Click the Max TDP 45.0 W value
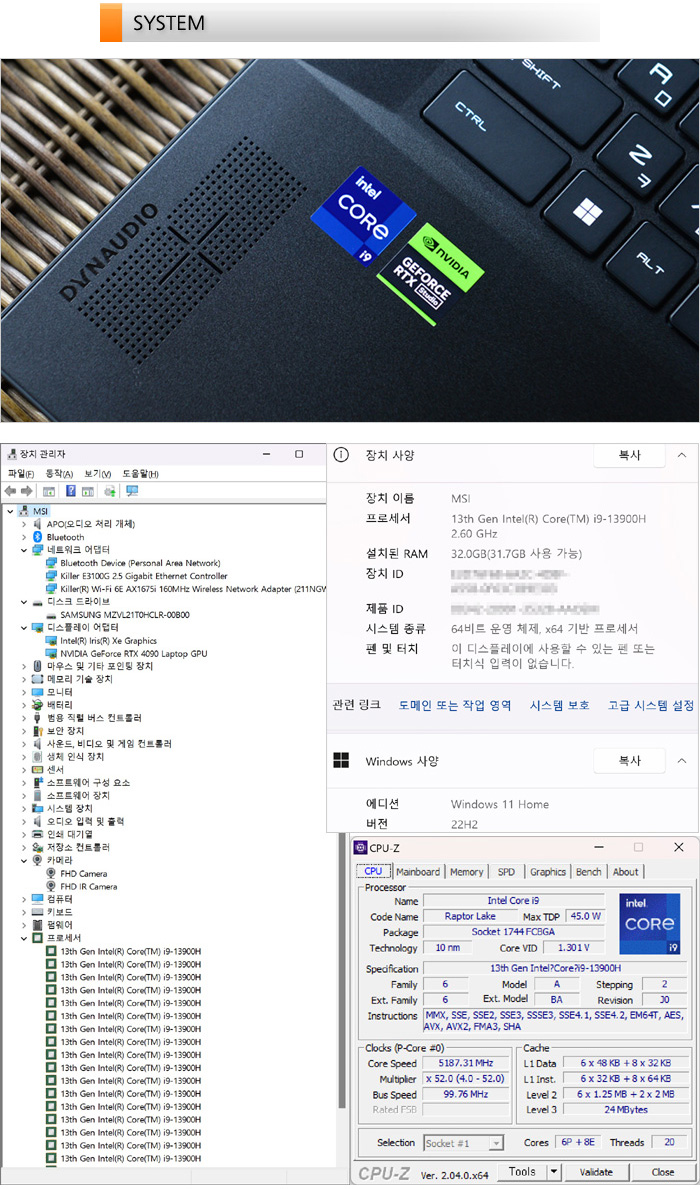 (585, 916)
